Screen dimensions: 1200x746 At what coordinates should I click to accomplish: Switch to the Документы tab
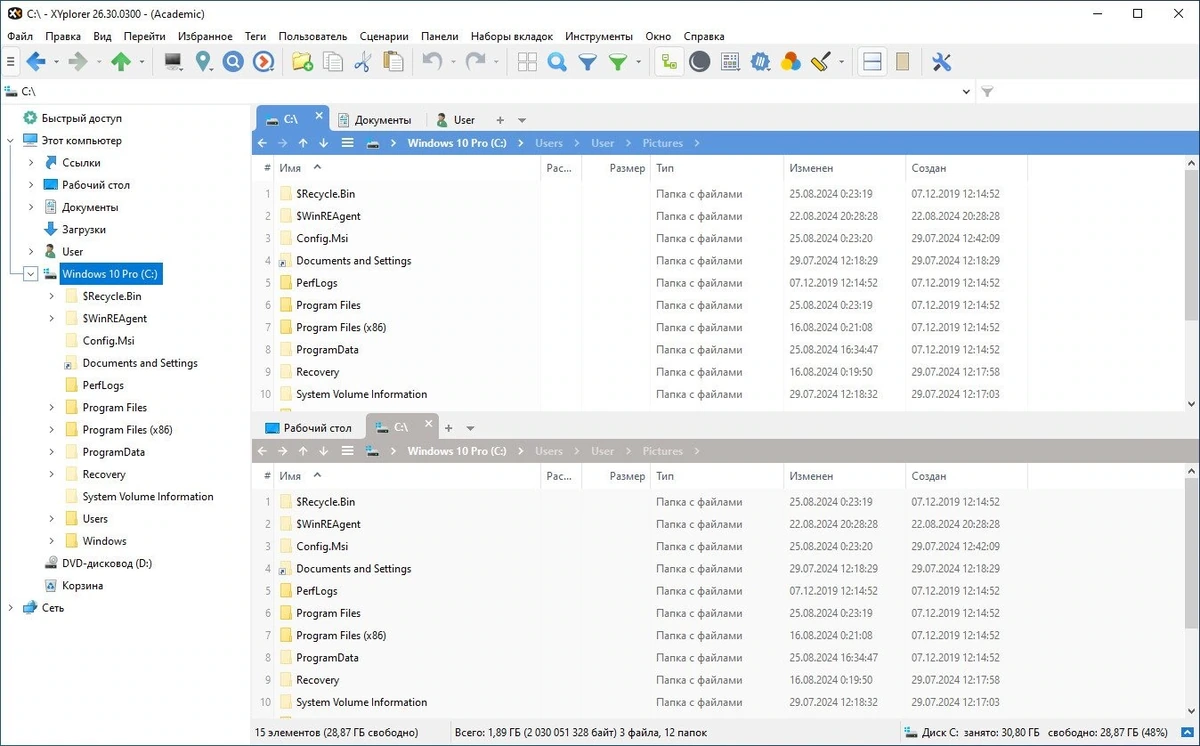coord(374,120)
